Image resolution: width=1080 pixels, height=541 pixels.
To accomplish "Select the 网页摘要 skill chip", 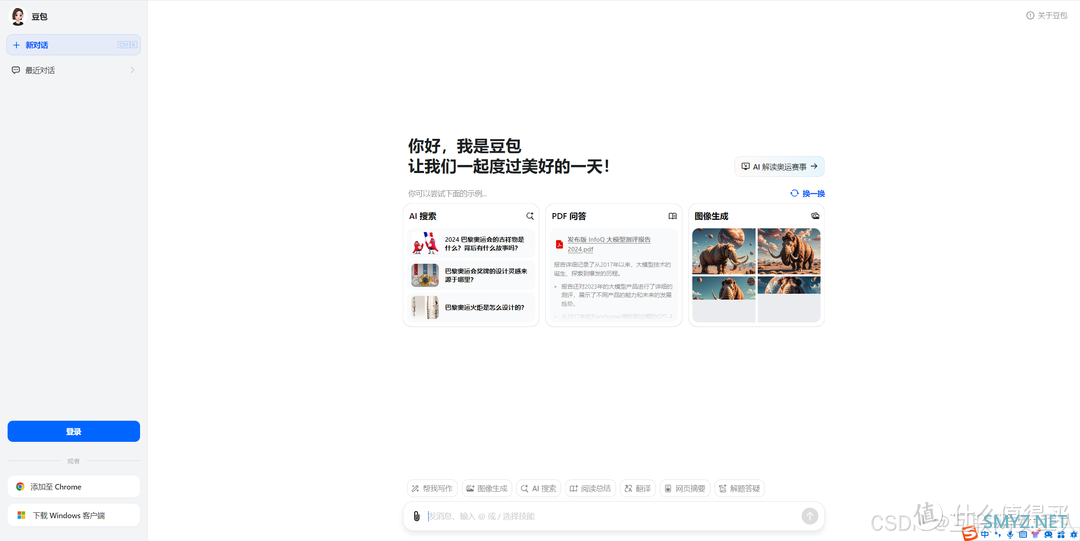I will pos(685,489).
